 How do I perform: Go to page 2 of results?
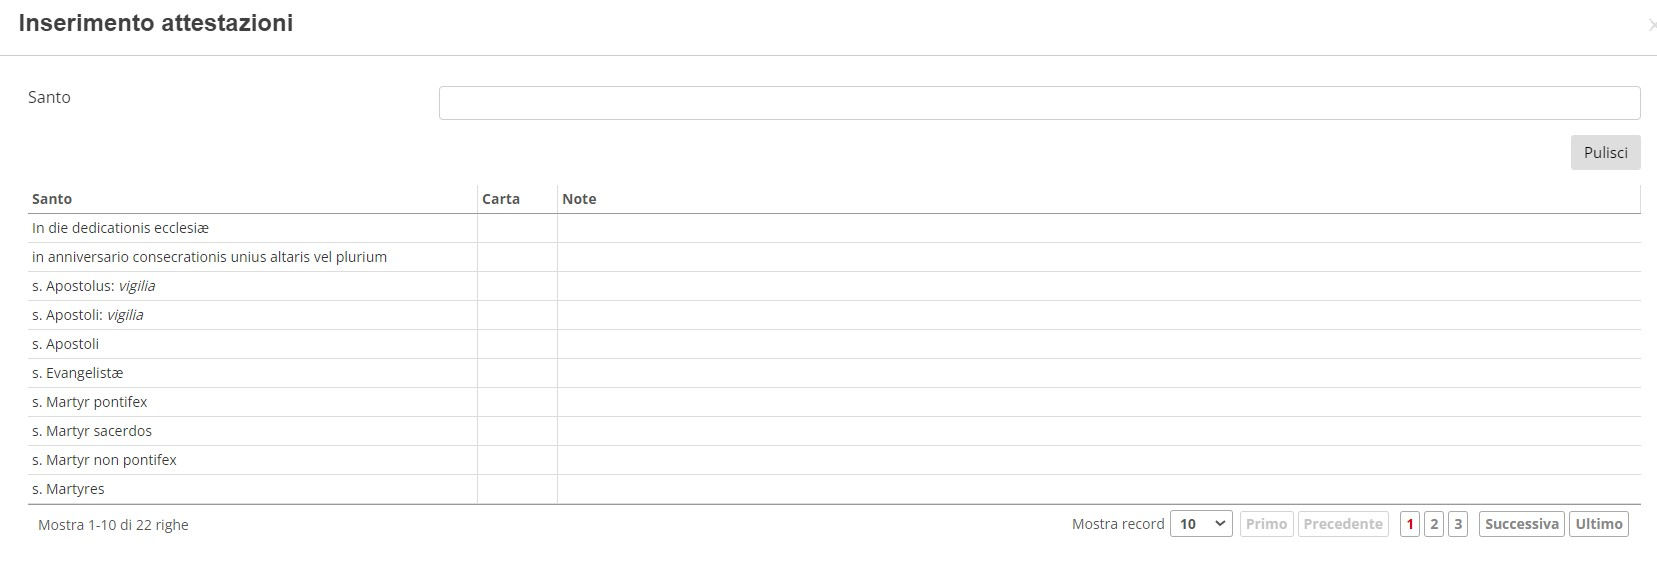pyautogui.click(x=1434, y=524)
